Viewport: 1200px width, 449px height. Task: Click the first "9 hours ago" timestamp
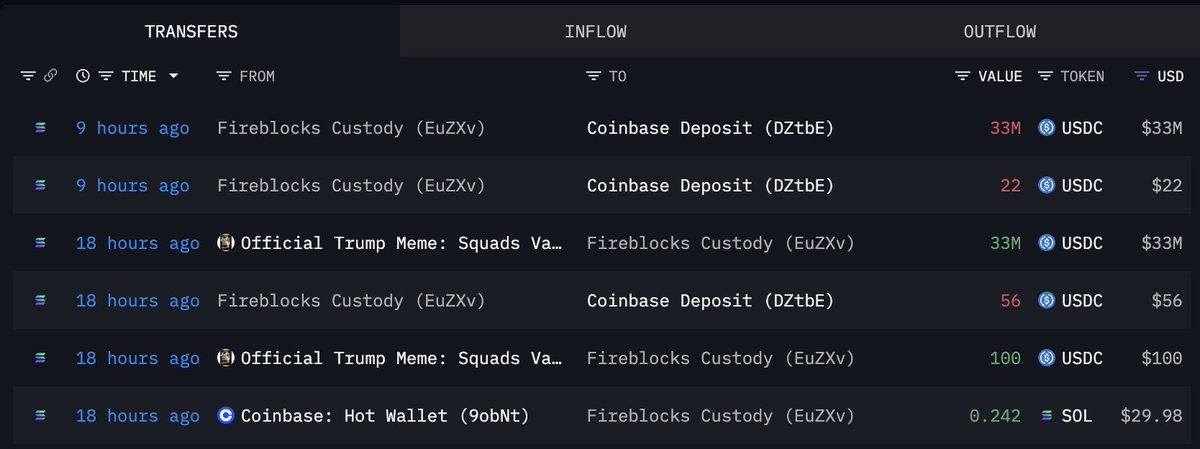[133, 128]
